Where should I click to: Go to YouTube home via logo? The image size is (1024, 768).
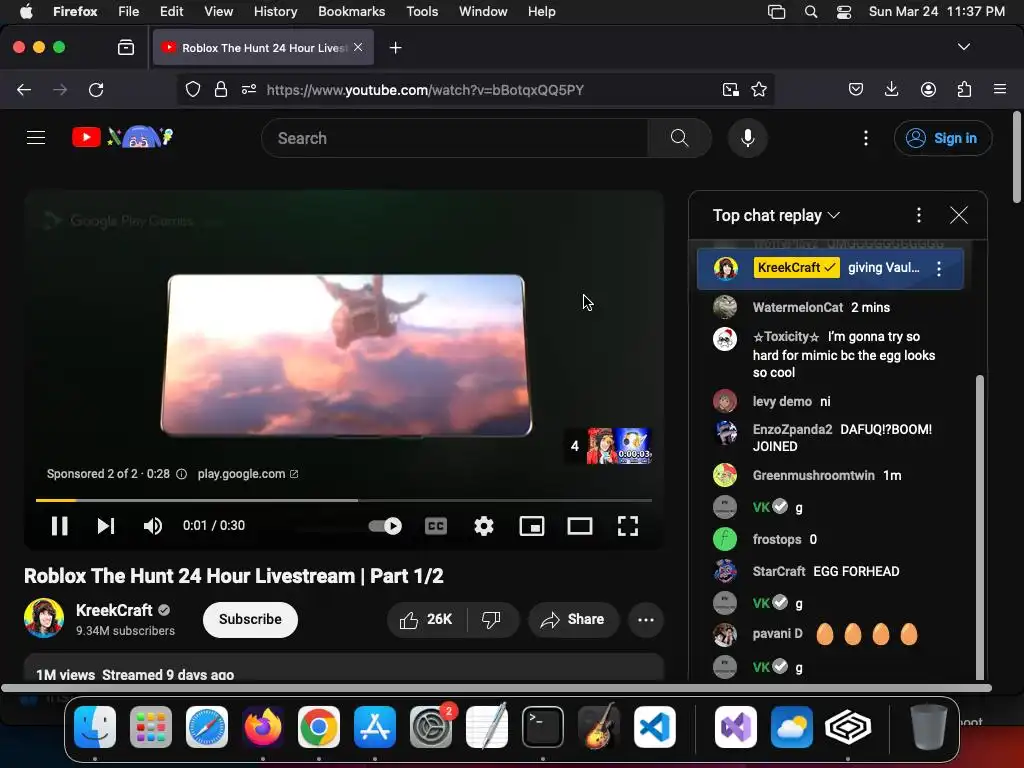click(123, 137)
